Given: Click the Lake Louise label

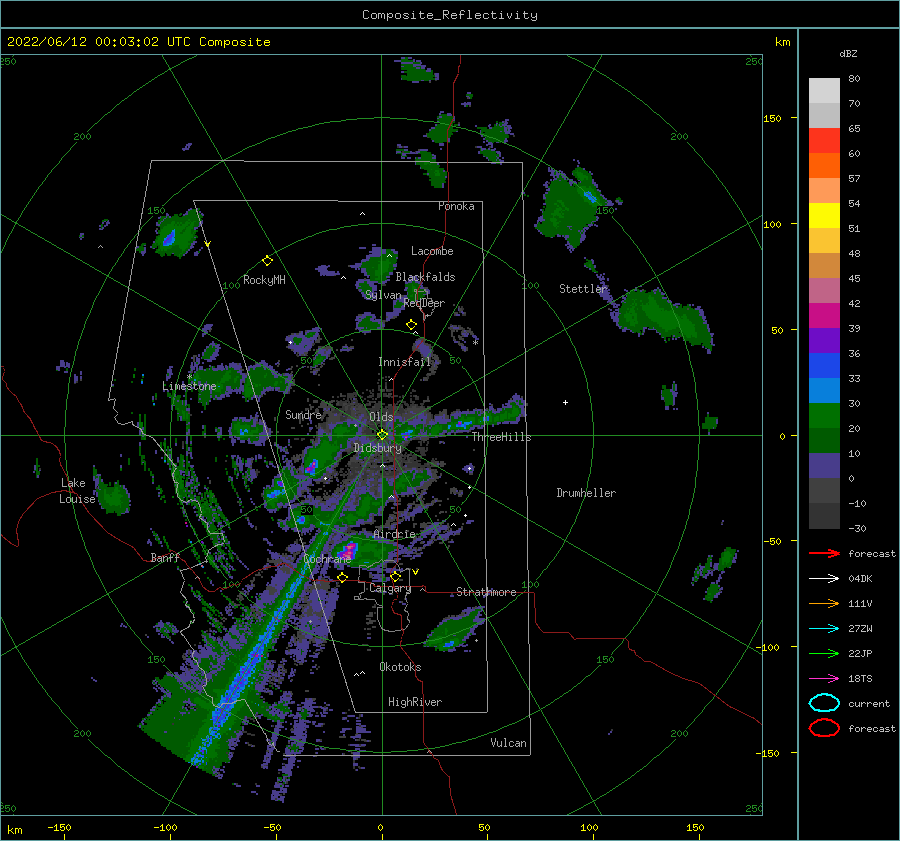Looking at the screenshot, I should click(x=77, y=491).
